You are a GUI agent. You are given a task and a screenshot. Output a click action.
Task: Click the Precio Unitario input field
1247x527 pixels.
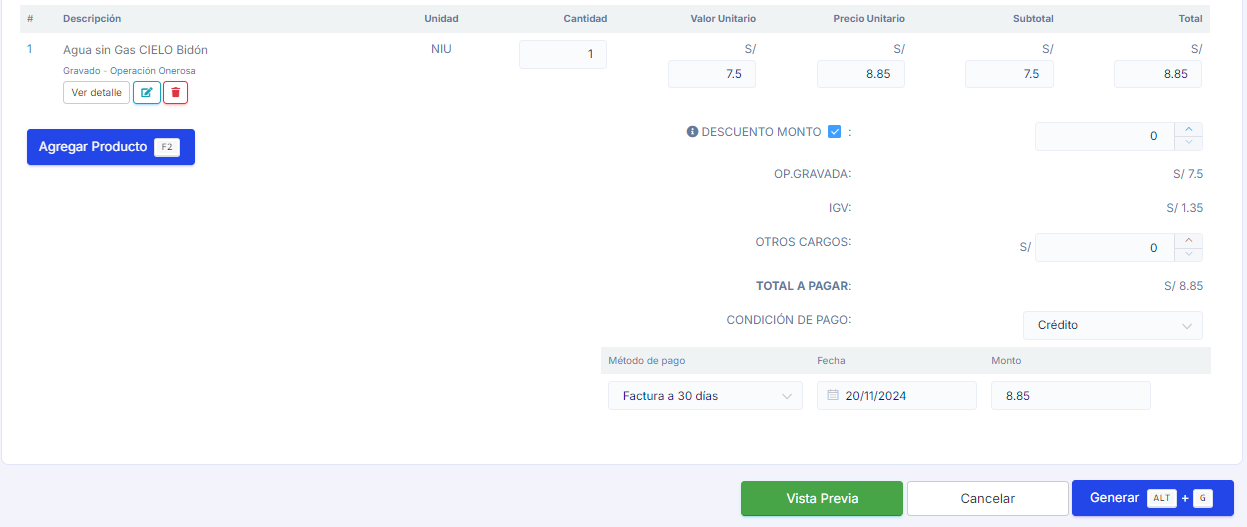(860, 74)
